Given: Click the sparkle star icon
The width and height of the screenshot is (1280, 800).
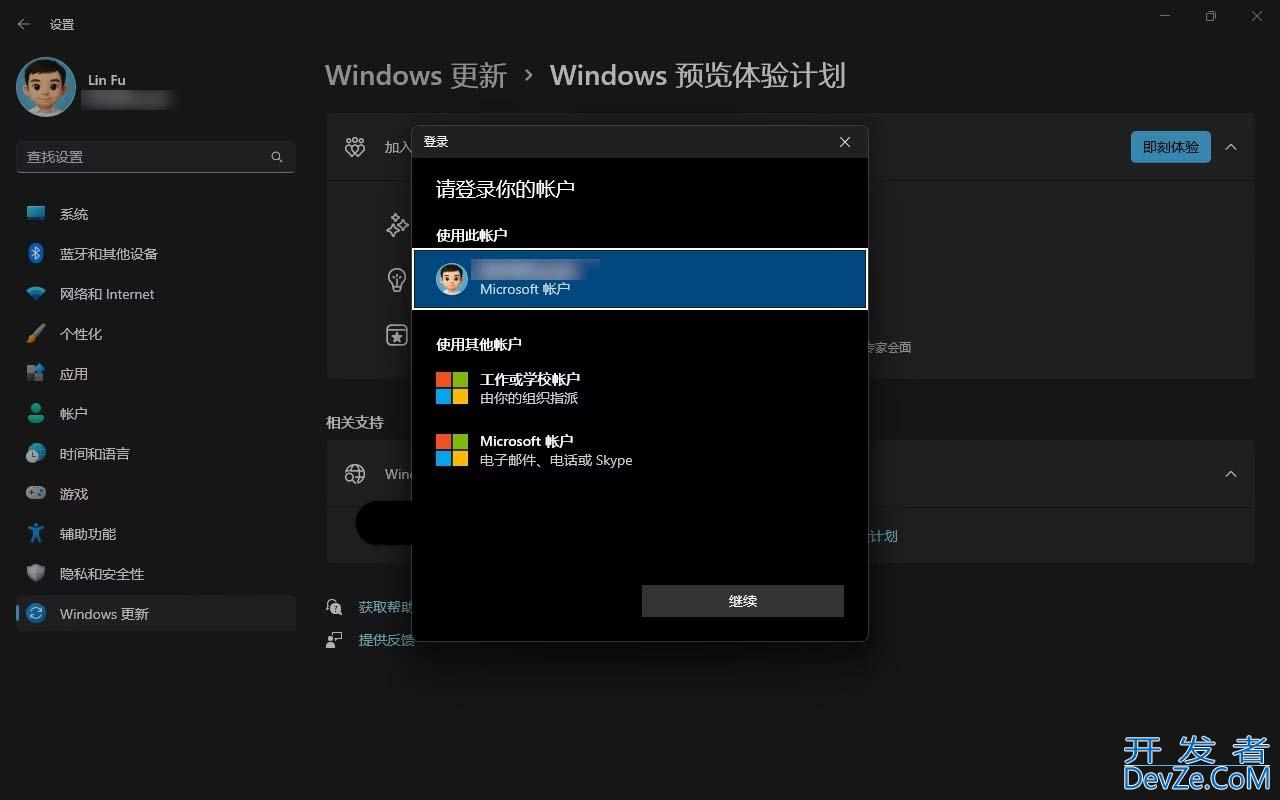Looking at the screenshot, I should point(397,224).
